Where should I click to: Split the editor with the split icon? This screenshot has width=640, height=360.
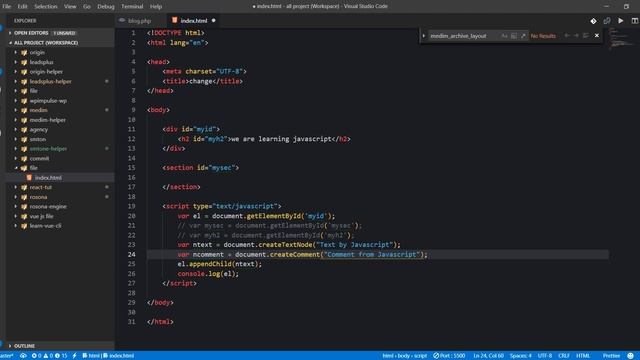[x=635, y=21]
